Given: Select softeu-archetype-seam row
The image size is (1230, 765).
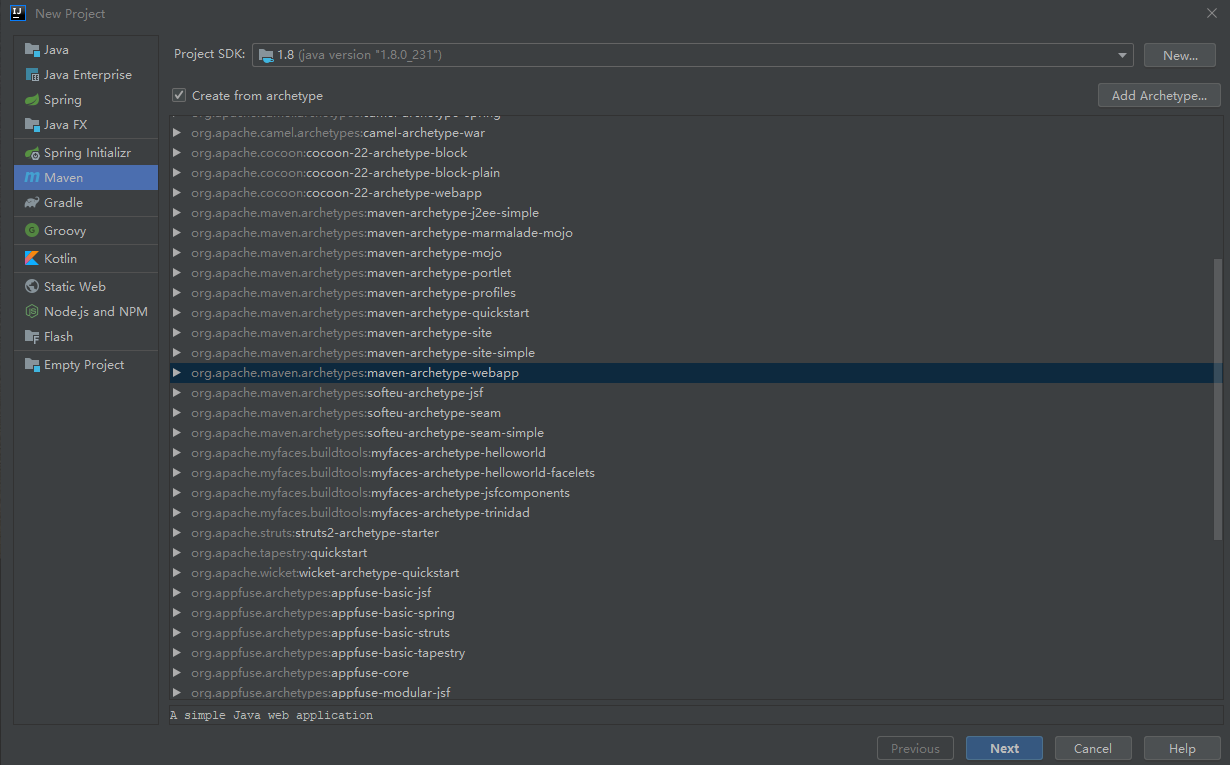Looking at the screenshot, I should [x=695, y=413].
